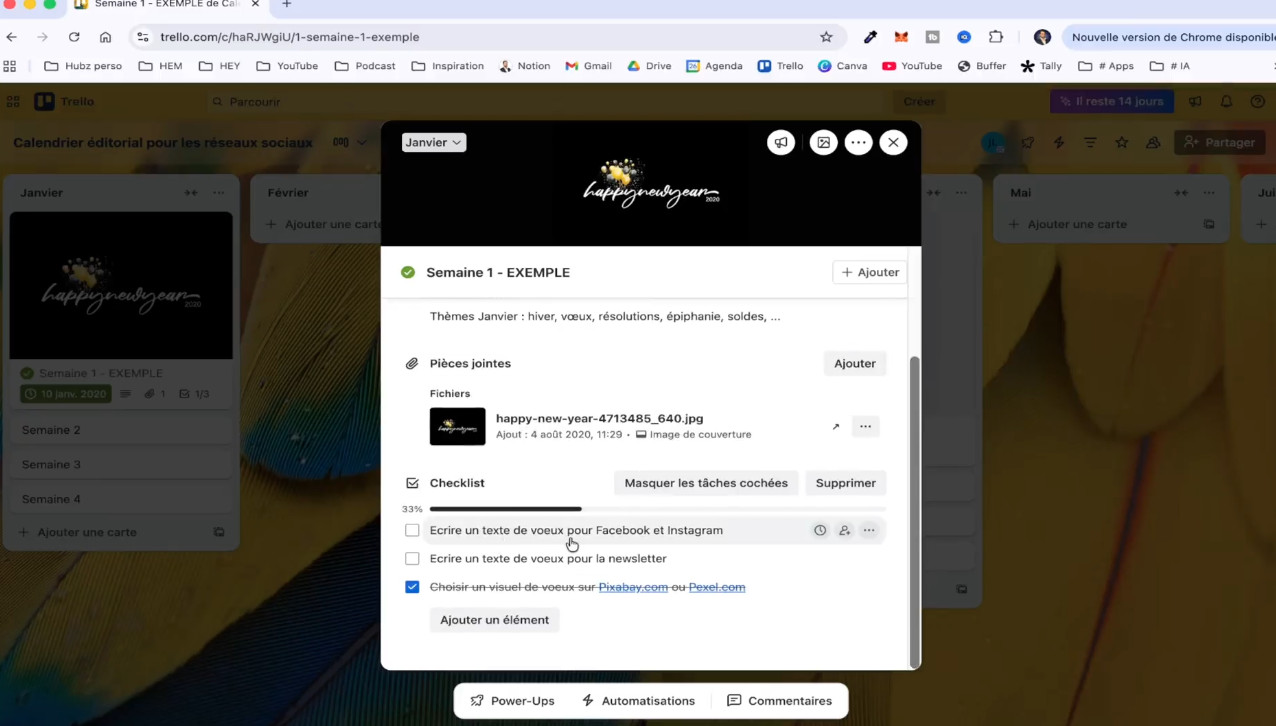This screenshot has width=1276, height=726.
Task: Open the card three-dot actions menu
Action: click(858, 143)
